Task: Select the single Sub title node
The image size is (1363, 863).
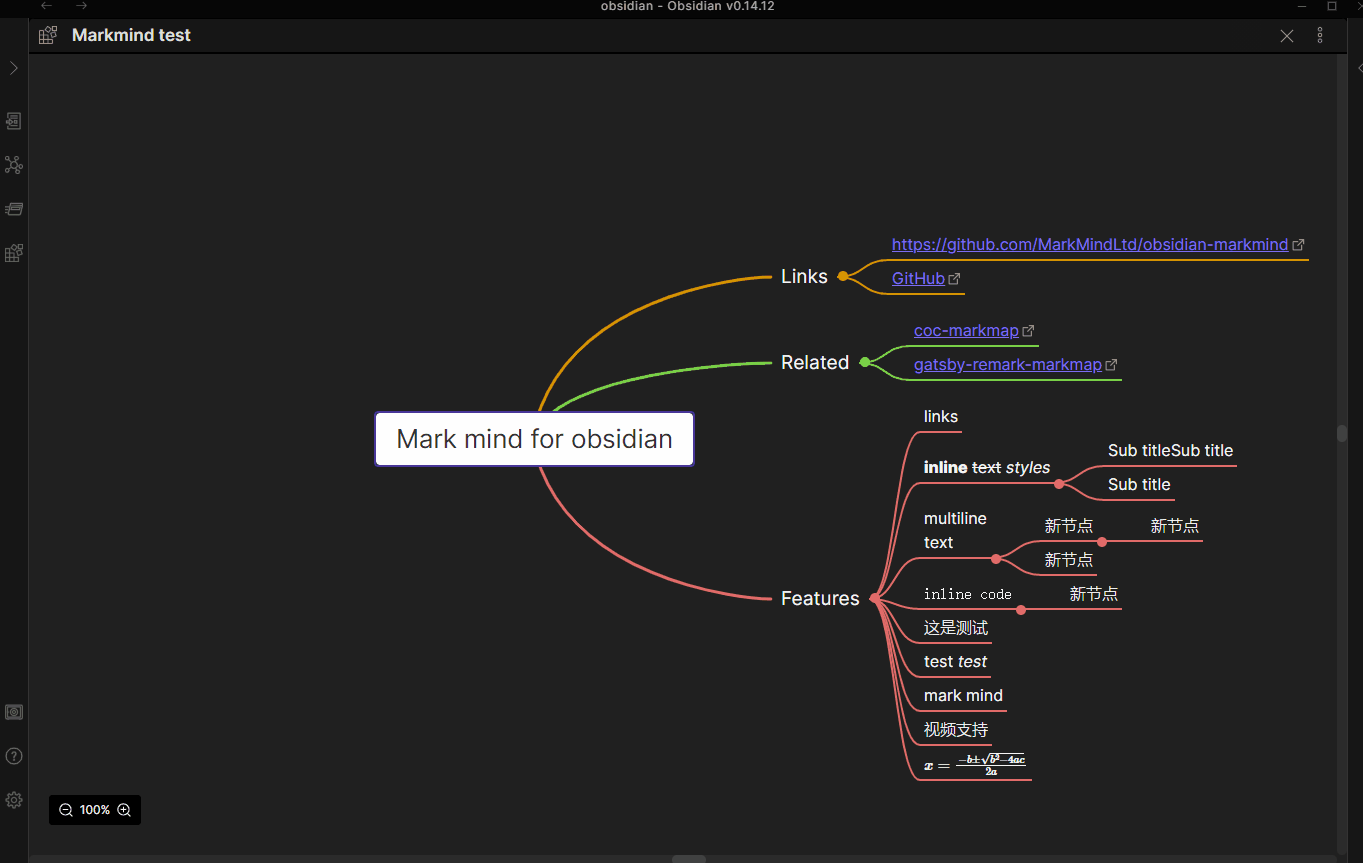Action: 1139,484
